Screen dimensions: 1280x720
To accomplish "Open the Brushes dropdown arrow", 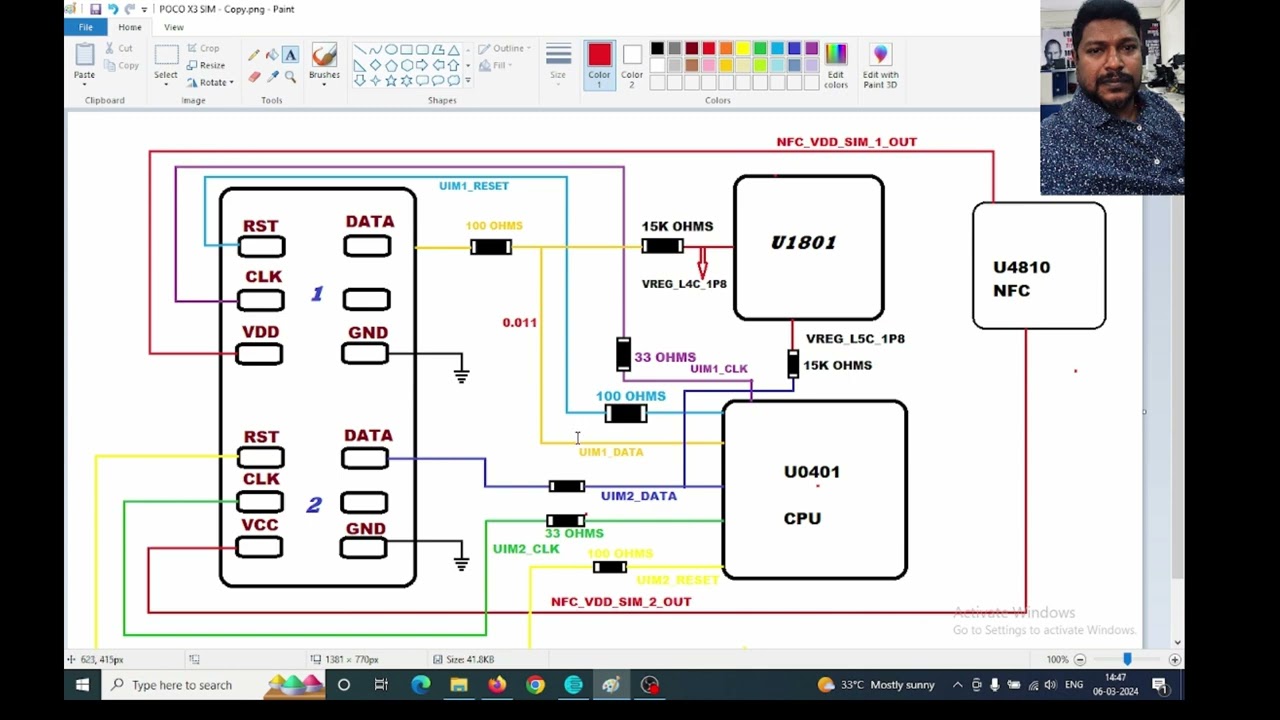I will 324,84.
